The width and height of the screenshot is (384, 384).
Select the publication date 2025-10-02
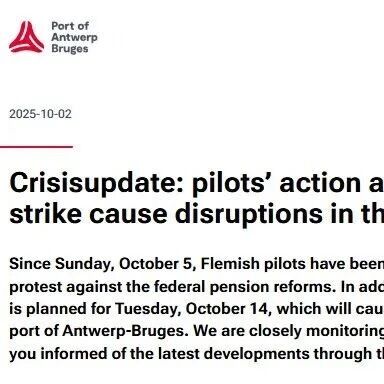(40, 114)
